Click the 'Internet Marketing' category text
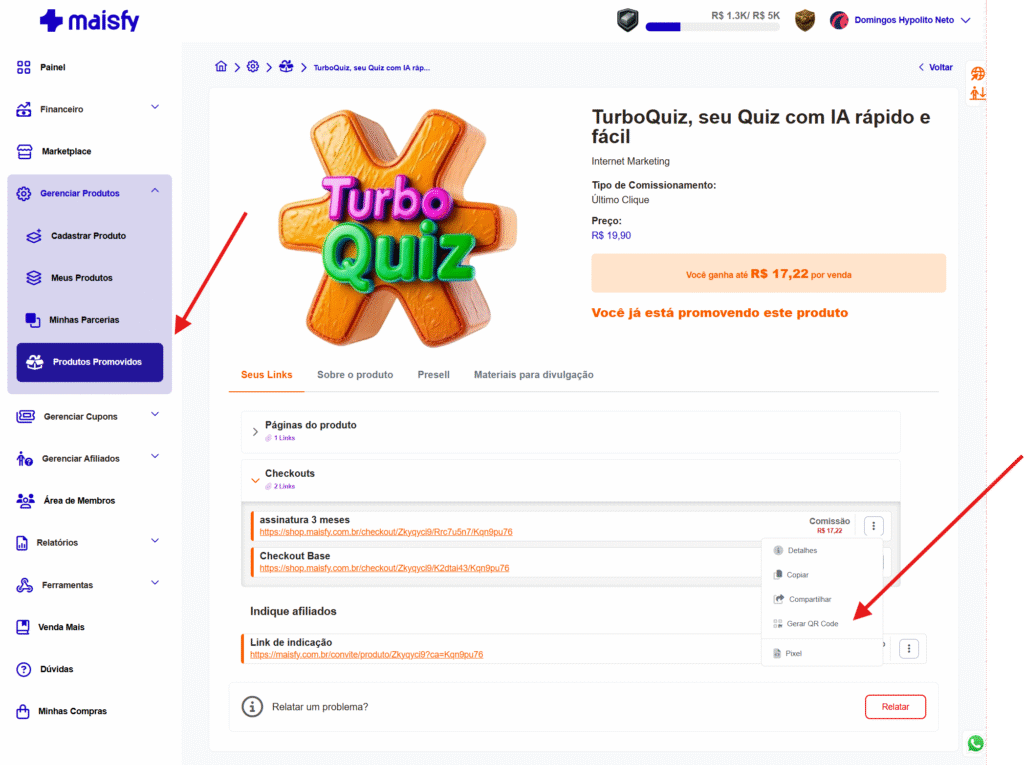Image resolution: width=1024 pixels, height=765 pixels. click(630, 161)
